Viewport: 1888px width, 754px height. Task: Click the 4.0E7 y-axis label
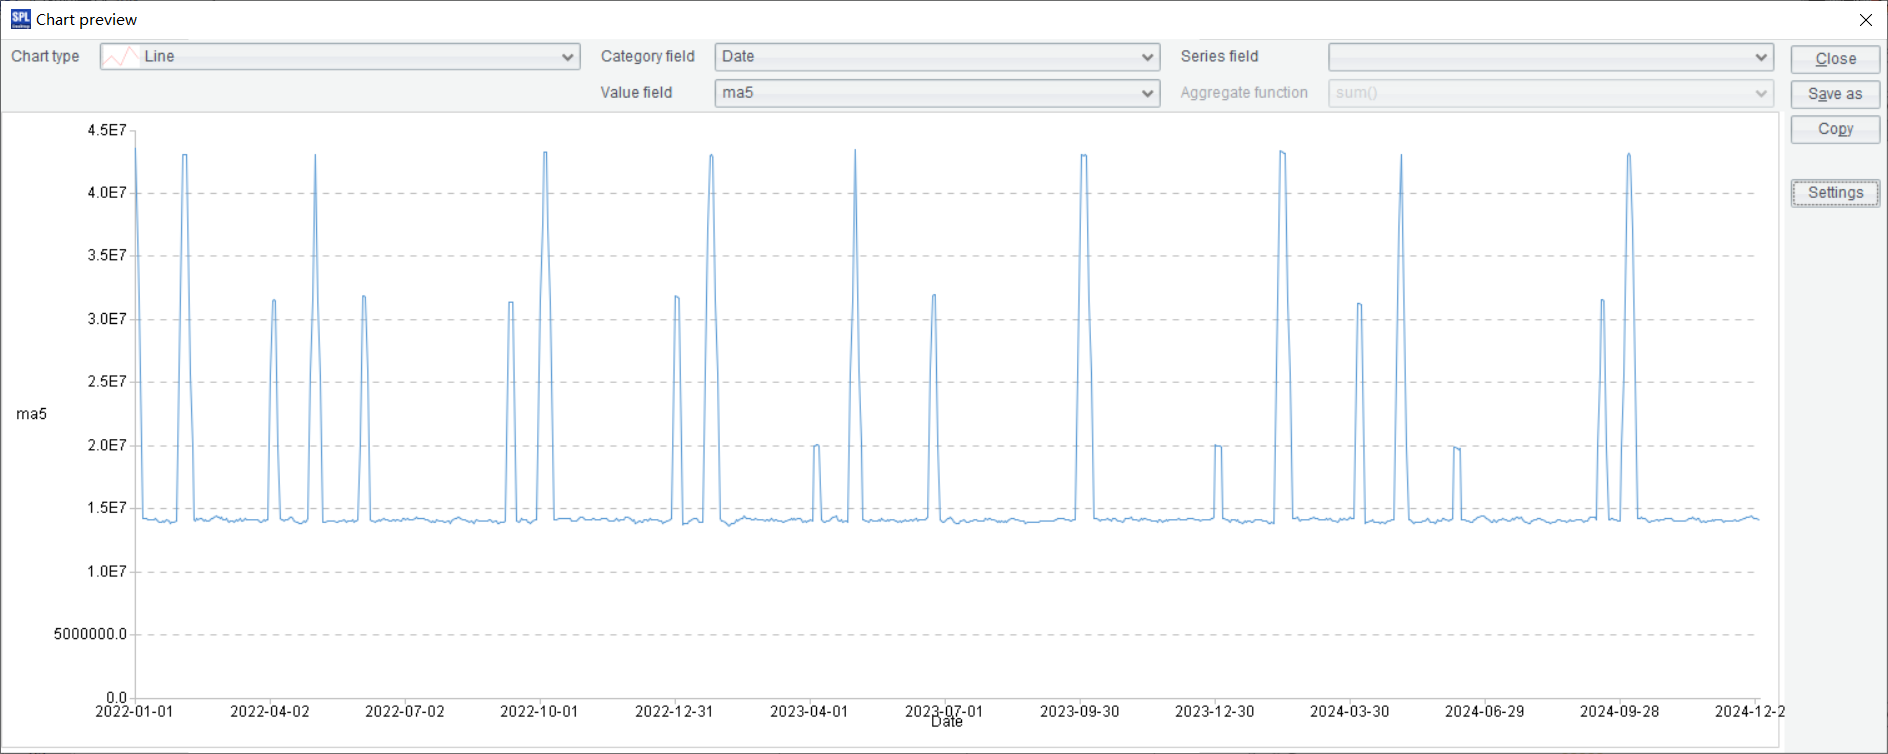point(107,193)
